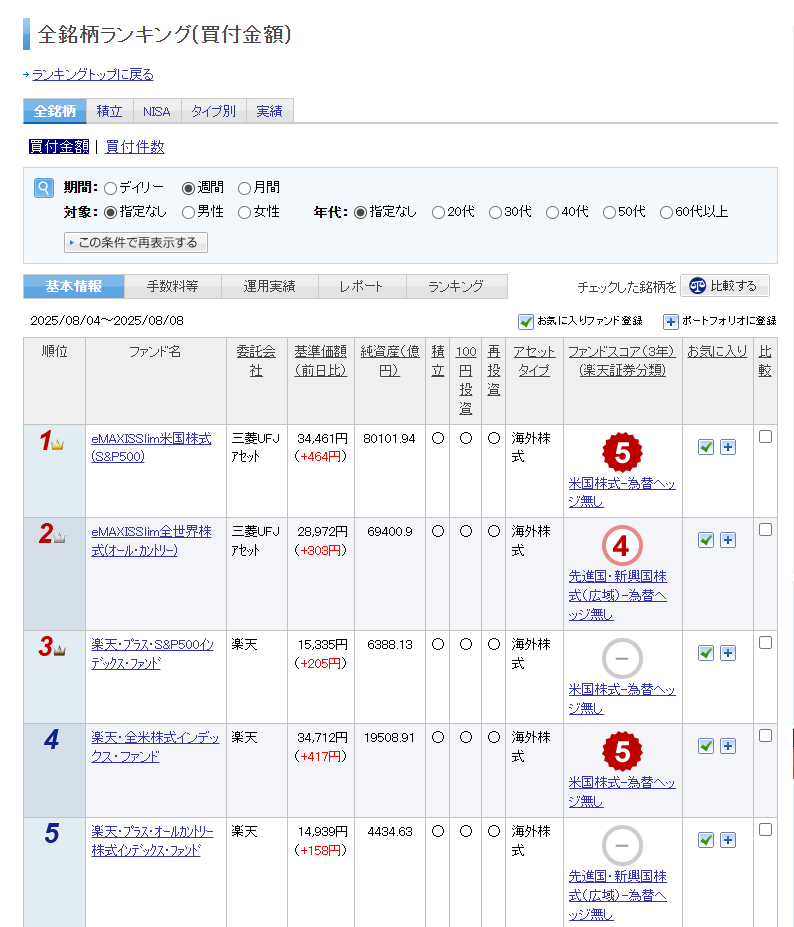
Task: Add eMAXIS Slim全世界株式 to portfolio plus icon
Action: tap(728, 540)
